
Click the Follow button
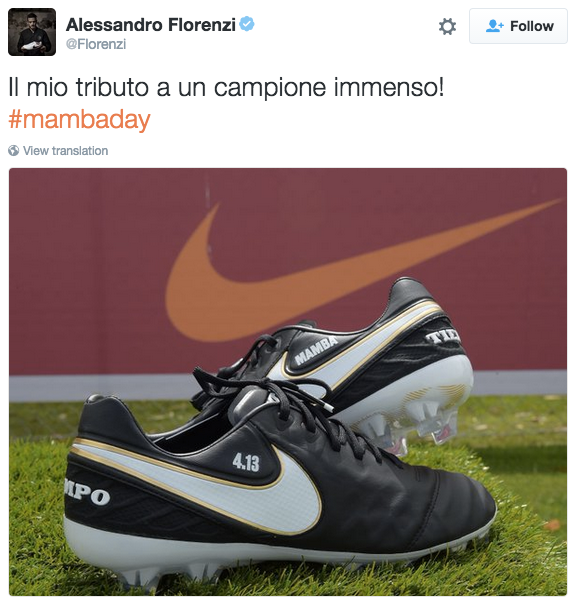tap(518, 26)
